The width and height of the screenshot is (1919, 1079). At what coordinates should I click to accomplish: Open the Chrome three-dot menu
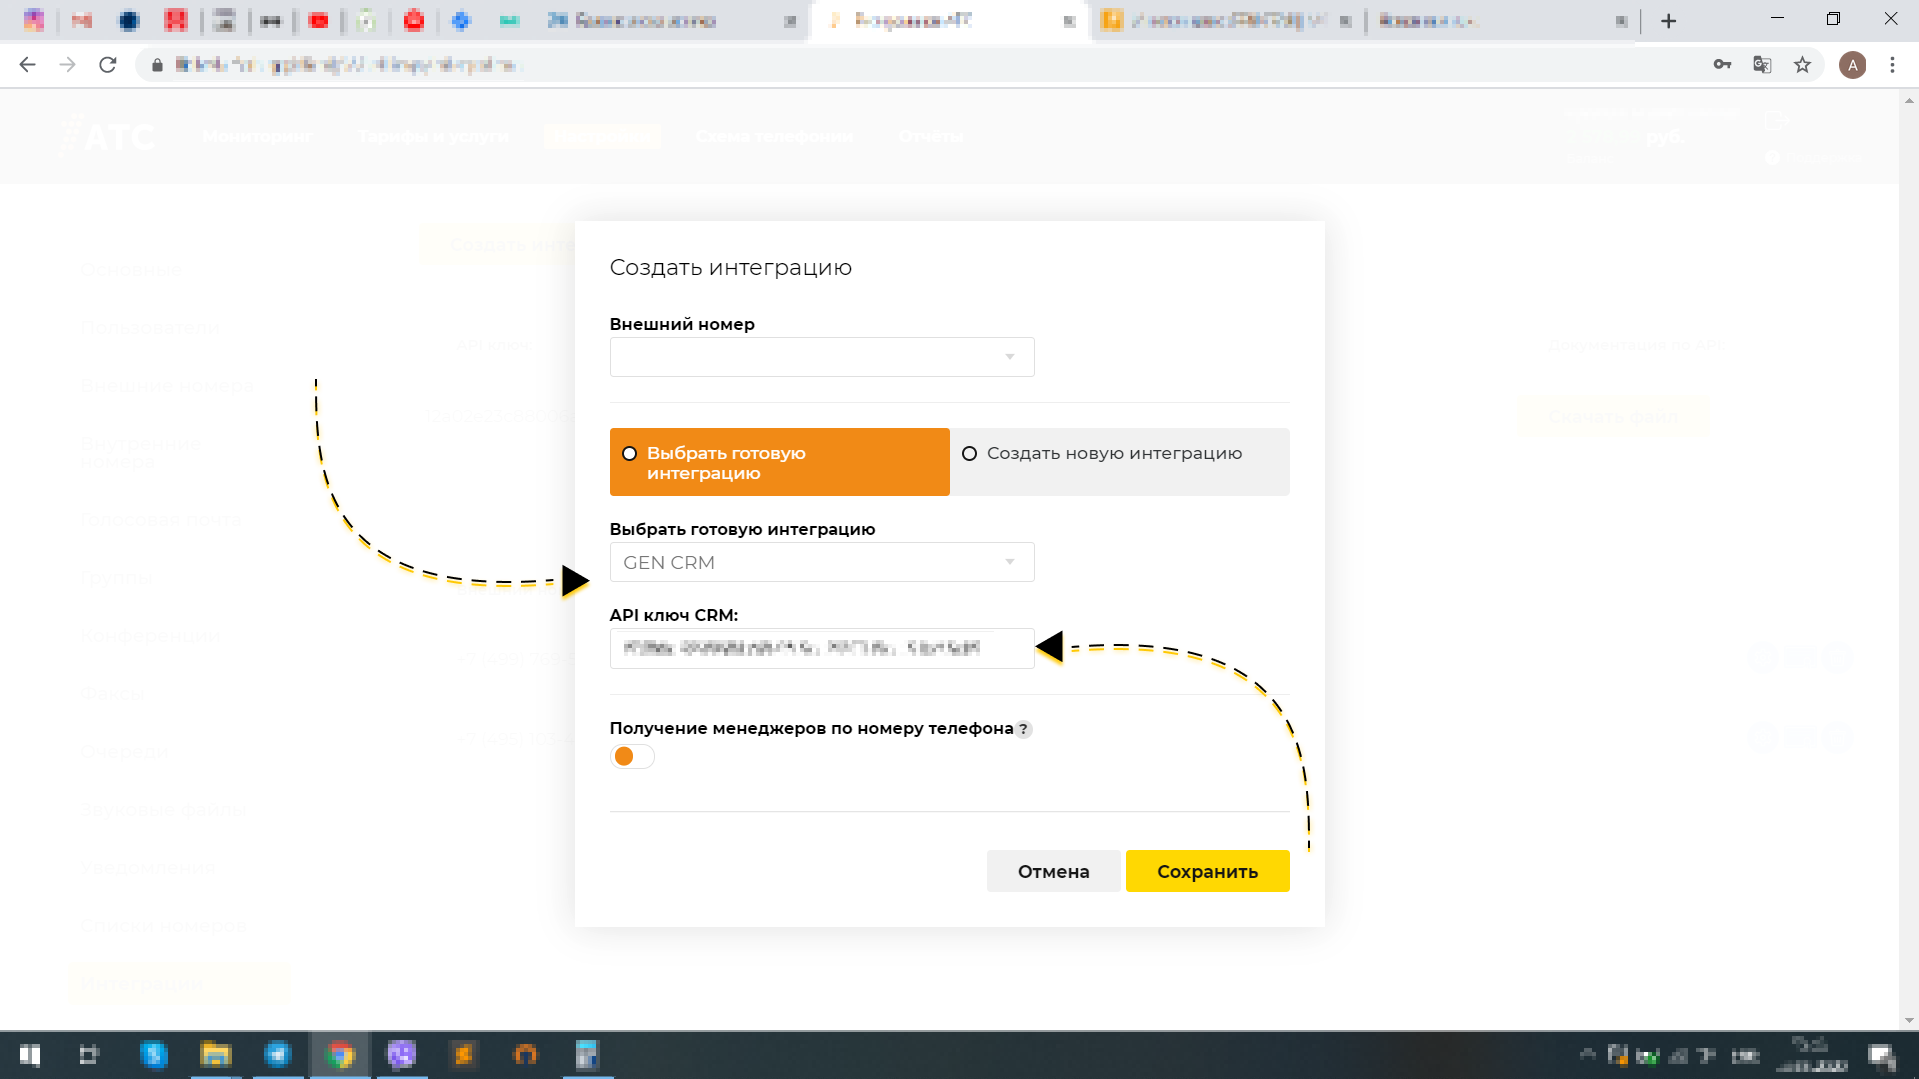(1892, 64)
